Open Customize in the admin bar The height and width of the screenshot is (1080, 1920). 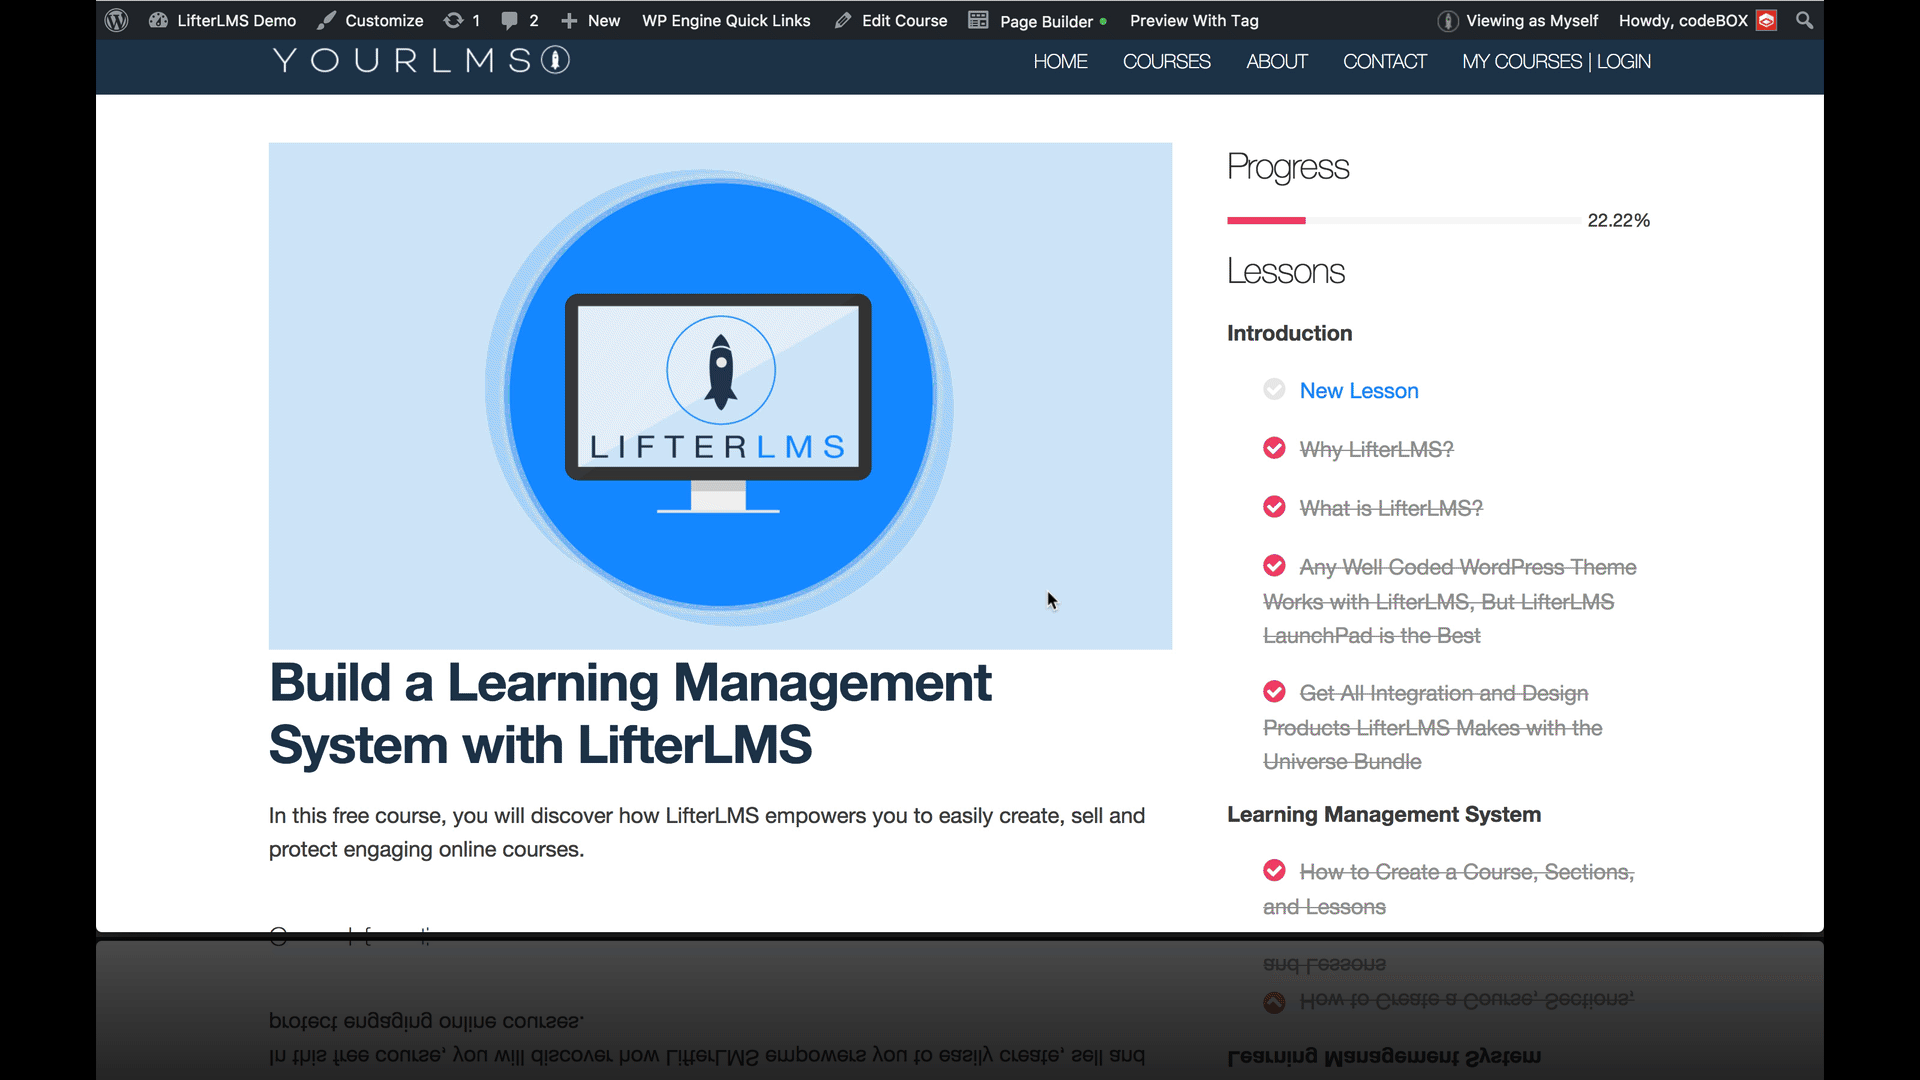pyautogui.click(x=384, y=20)
